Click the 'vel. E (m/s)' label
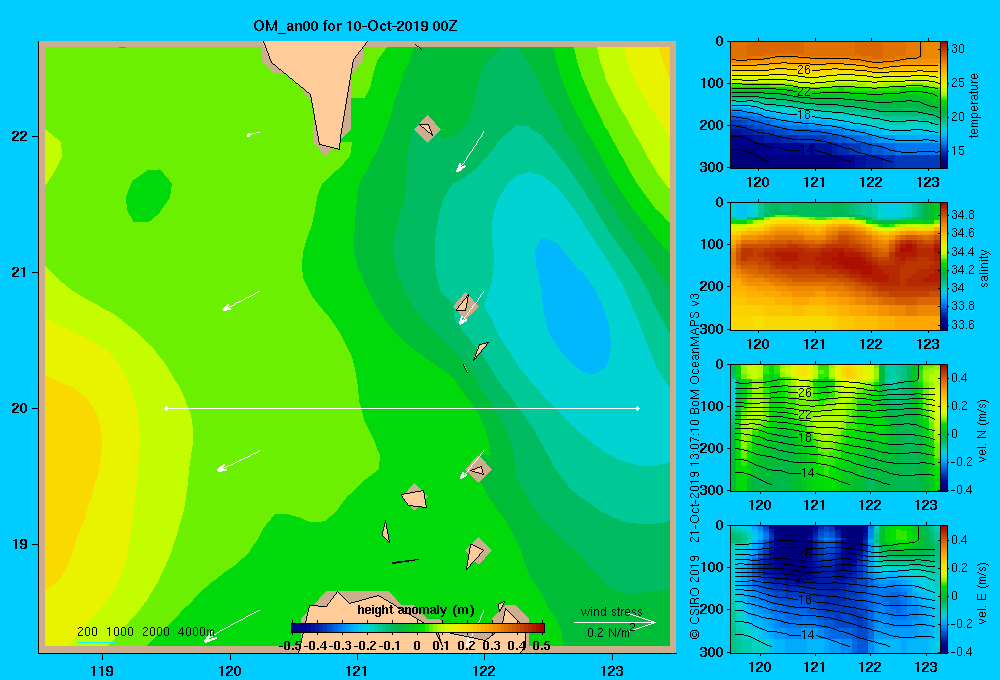Image resolution: width=1000 pixels, height=680 pixels. tap(983, 592)
